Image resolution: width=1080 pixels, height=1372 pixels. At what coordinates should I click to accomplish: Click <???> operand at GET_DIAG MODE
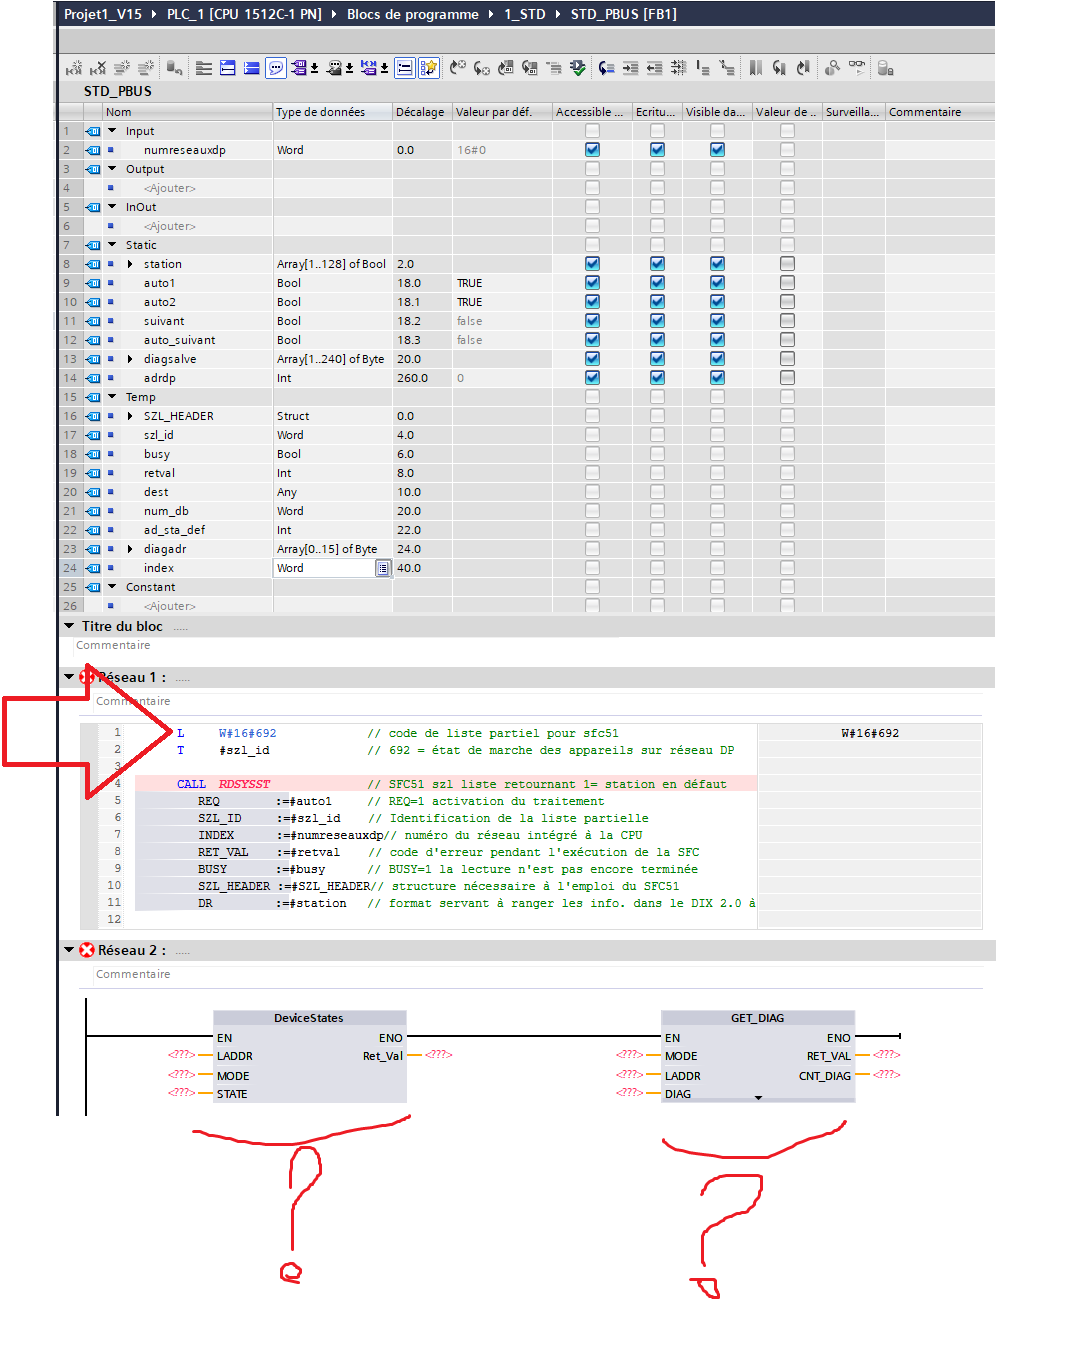pyautogui.click(x=629, y=1055)
